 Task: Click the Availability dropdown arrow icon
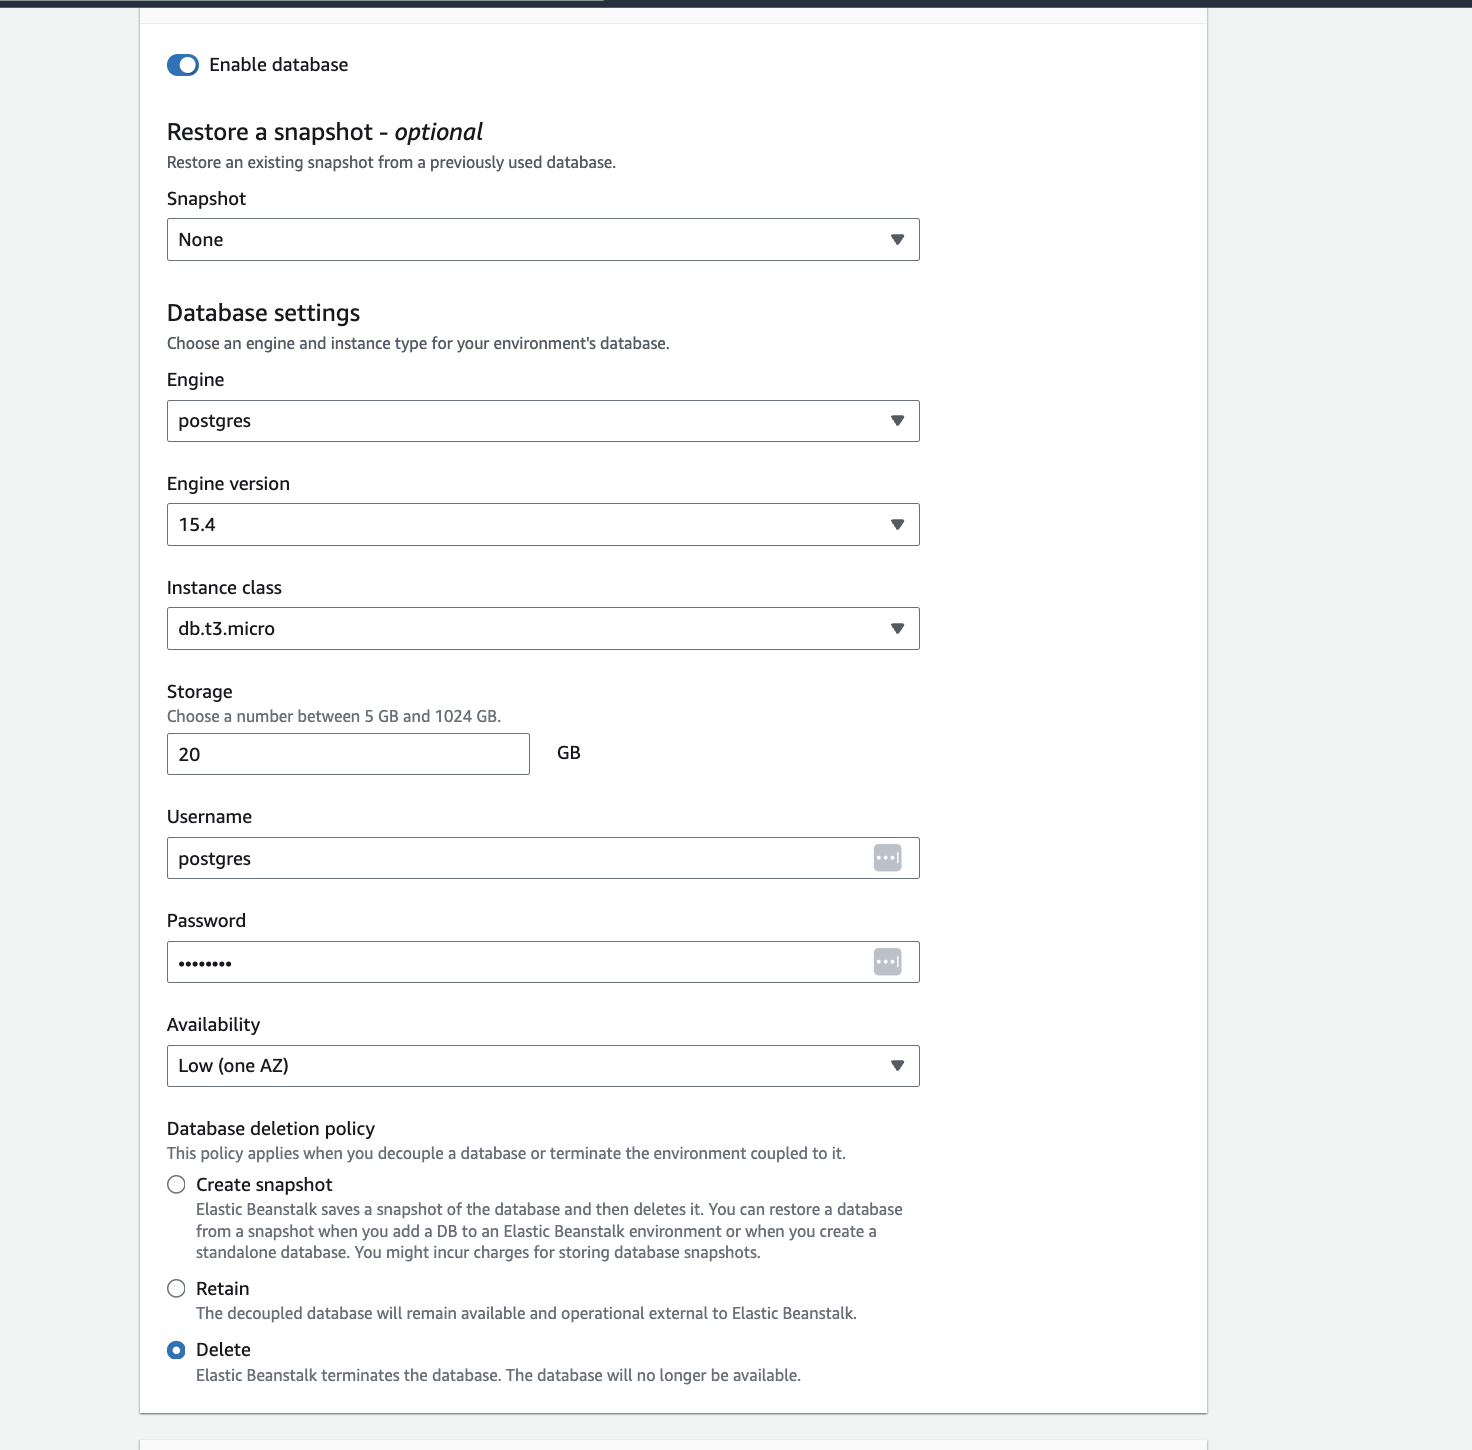[897, 1066]
